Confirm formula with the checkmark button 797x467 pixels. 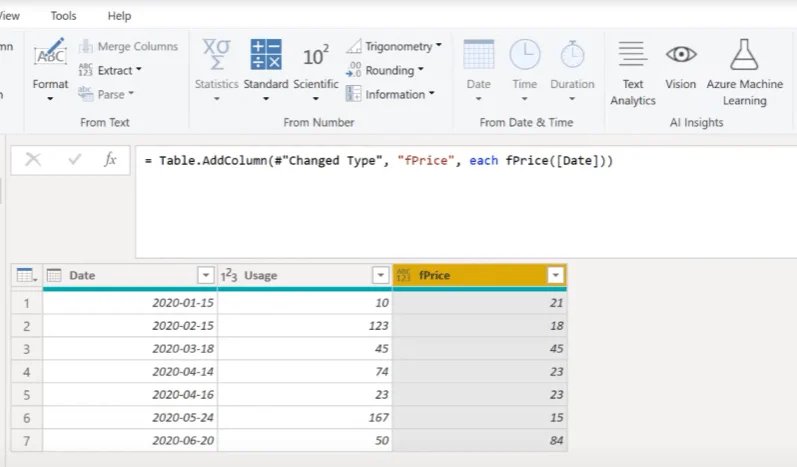(x=74, y=160)
